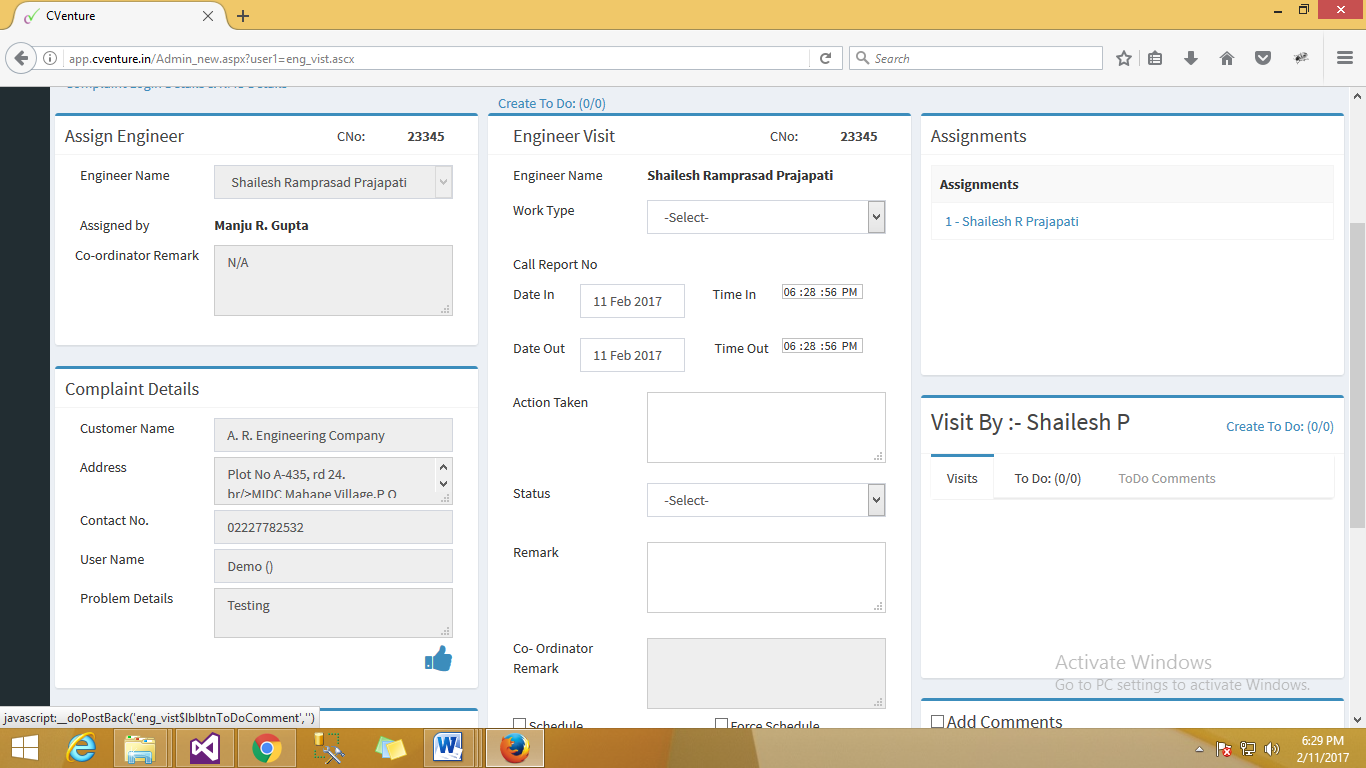
Task: Click the Co-ordinator Remark field showing N/A
Action: tap(333, 280)
